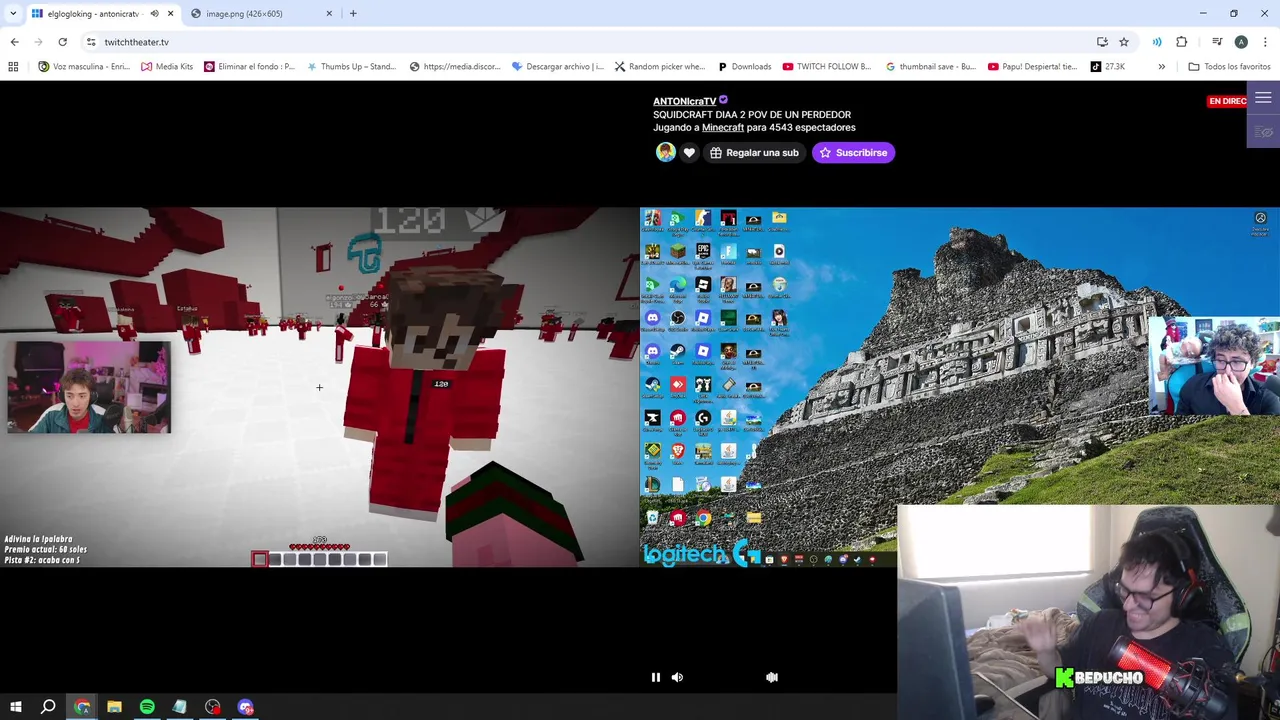This screenshot has height=720, width=1280.
Task: Open the thumbnail save bookmark
Action: coord(931,67)
